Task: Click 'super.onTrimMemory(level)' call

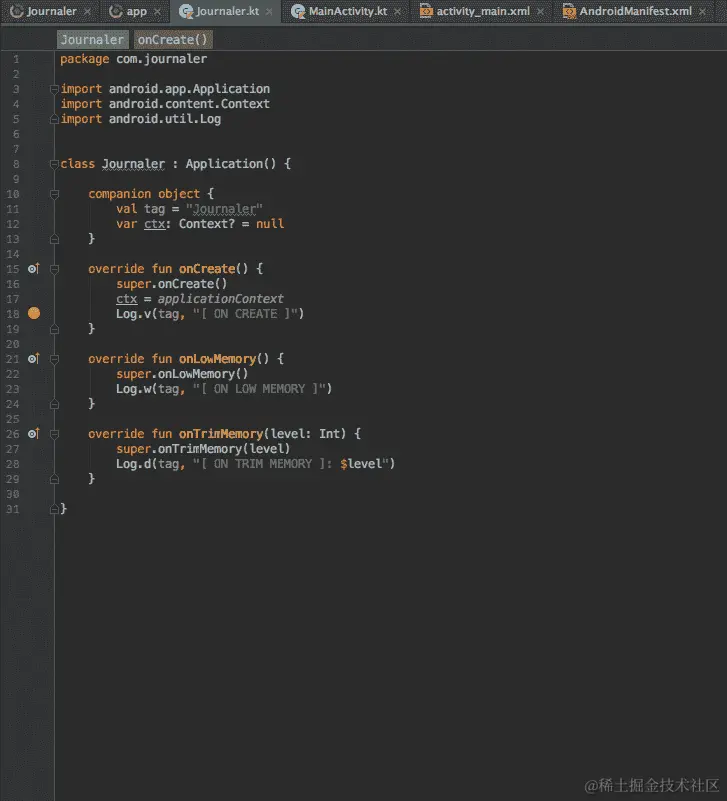Action: [x=203, y=449]
